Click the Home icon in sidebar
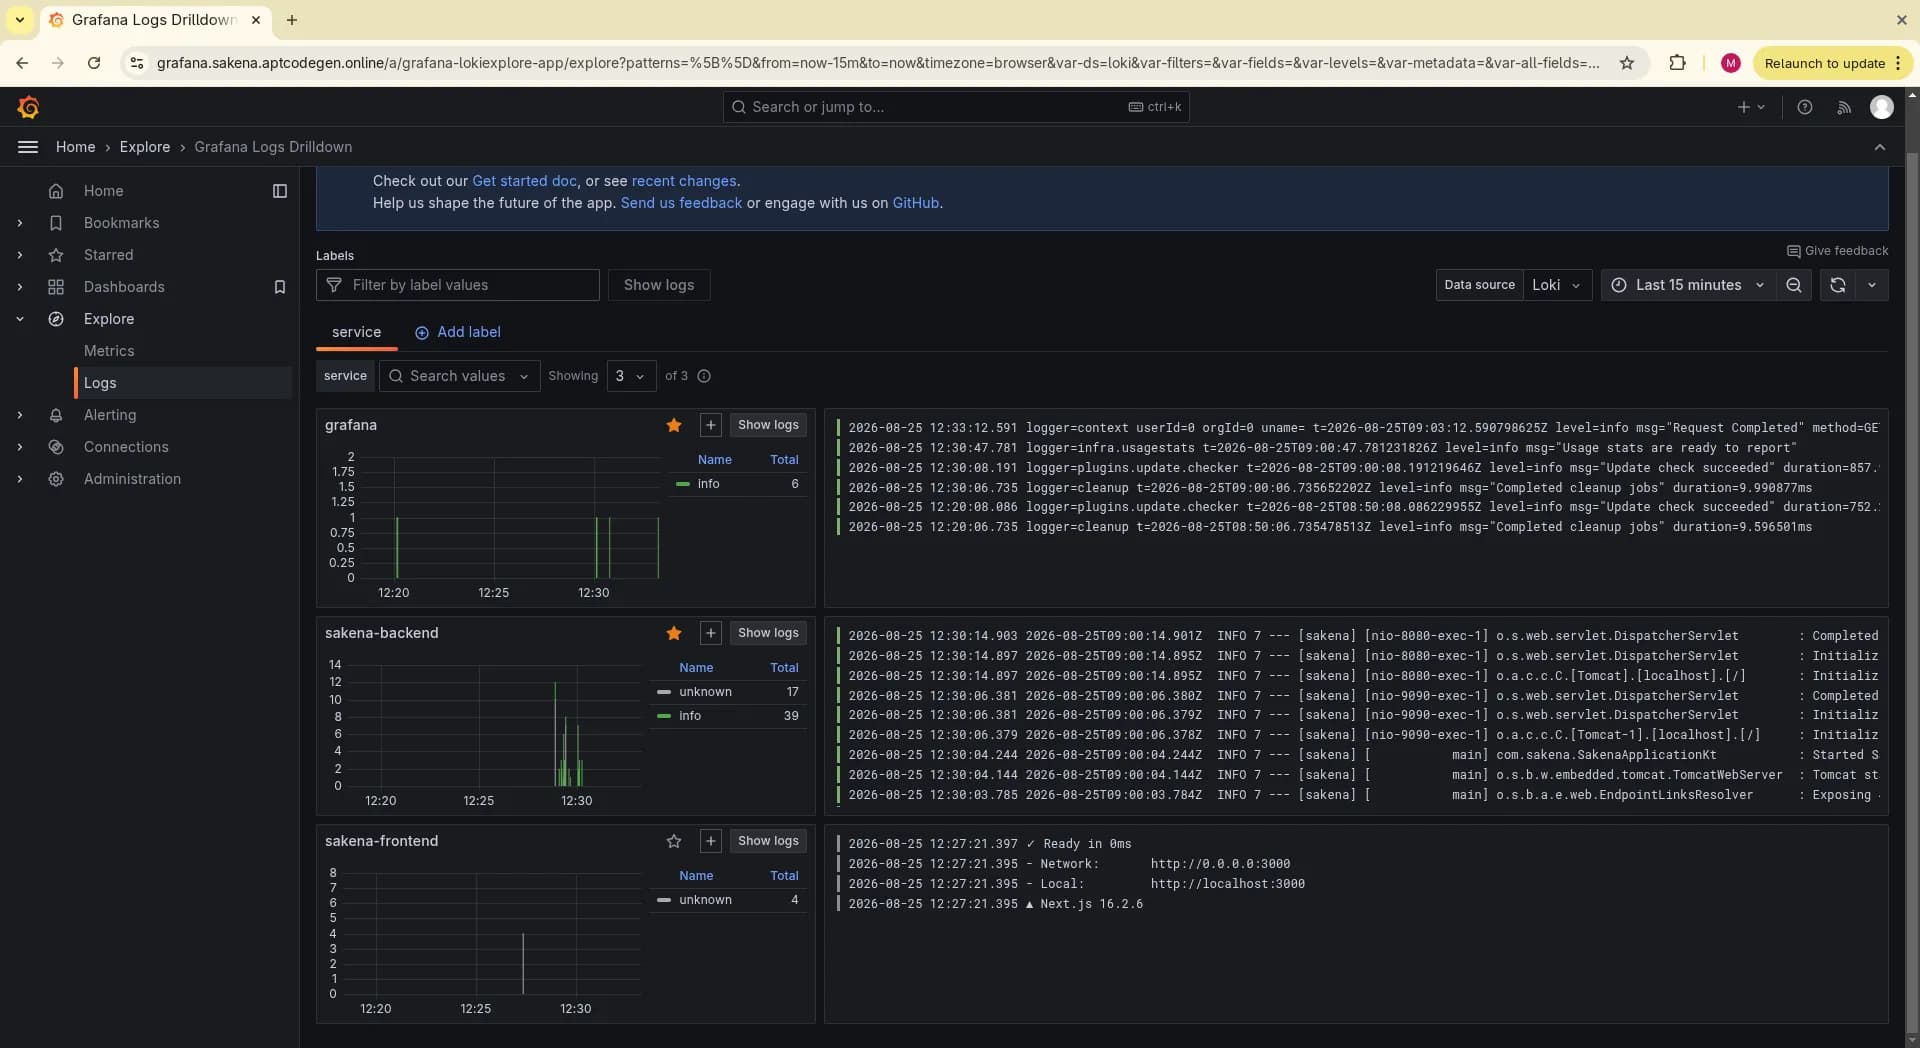Screen dimensions: 1920x1048 coord(56,191)
